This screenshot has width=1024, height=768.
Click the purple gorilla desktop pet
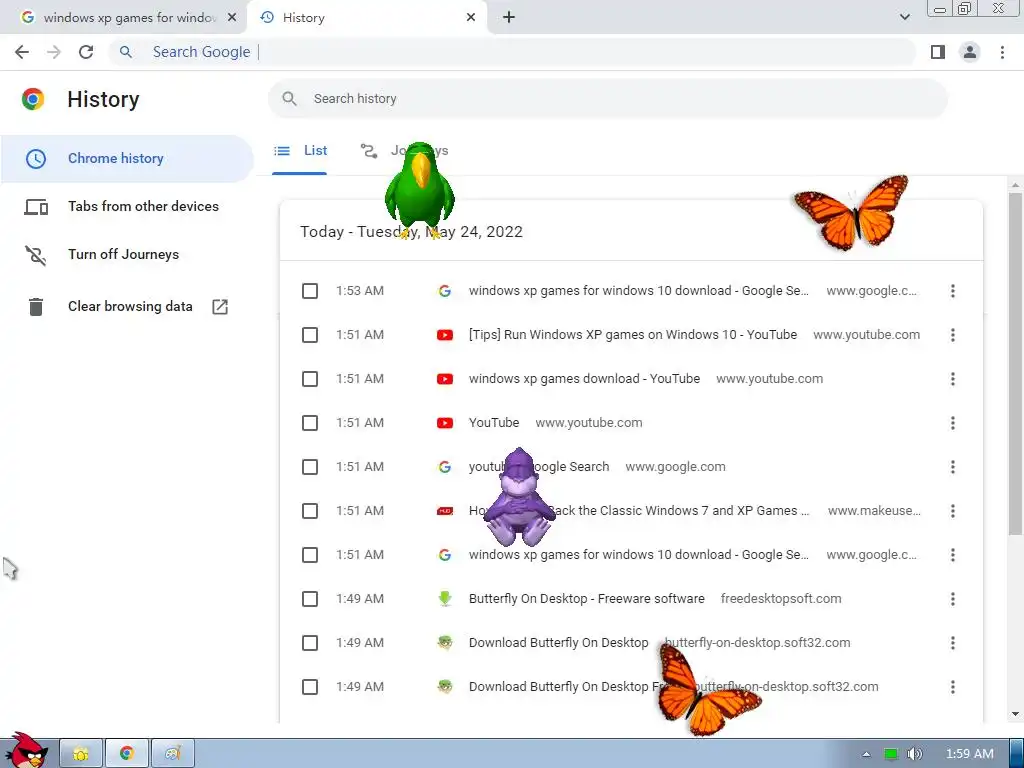pos(519,497)
